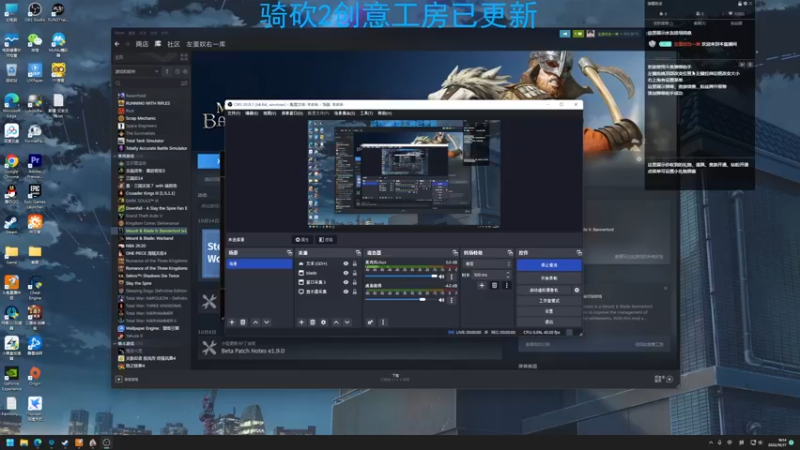The image size is (800, 450).
Task: Open OBS File menu
Action: 234,113
